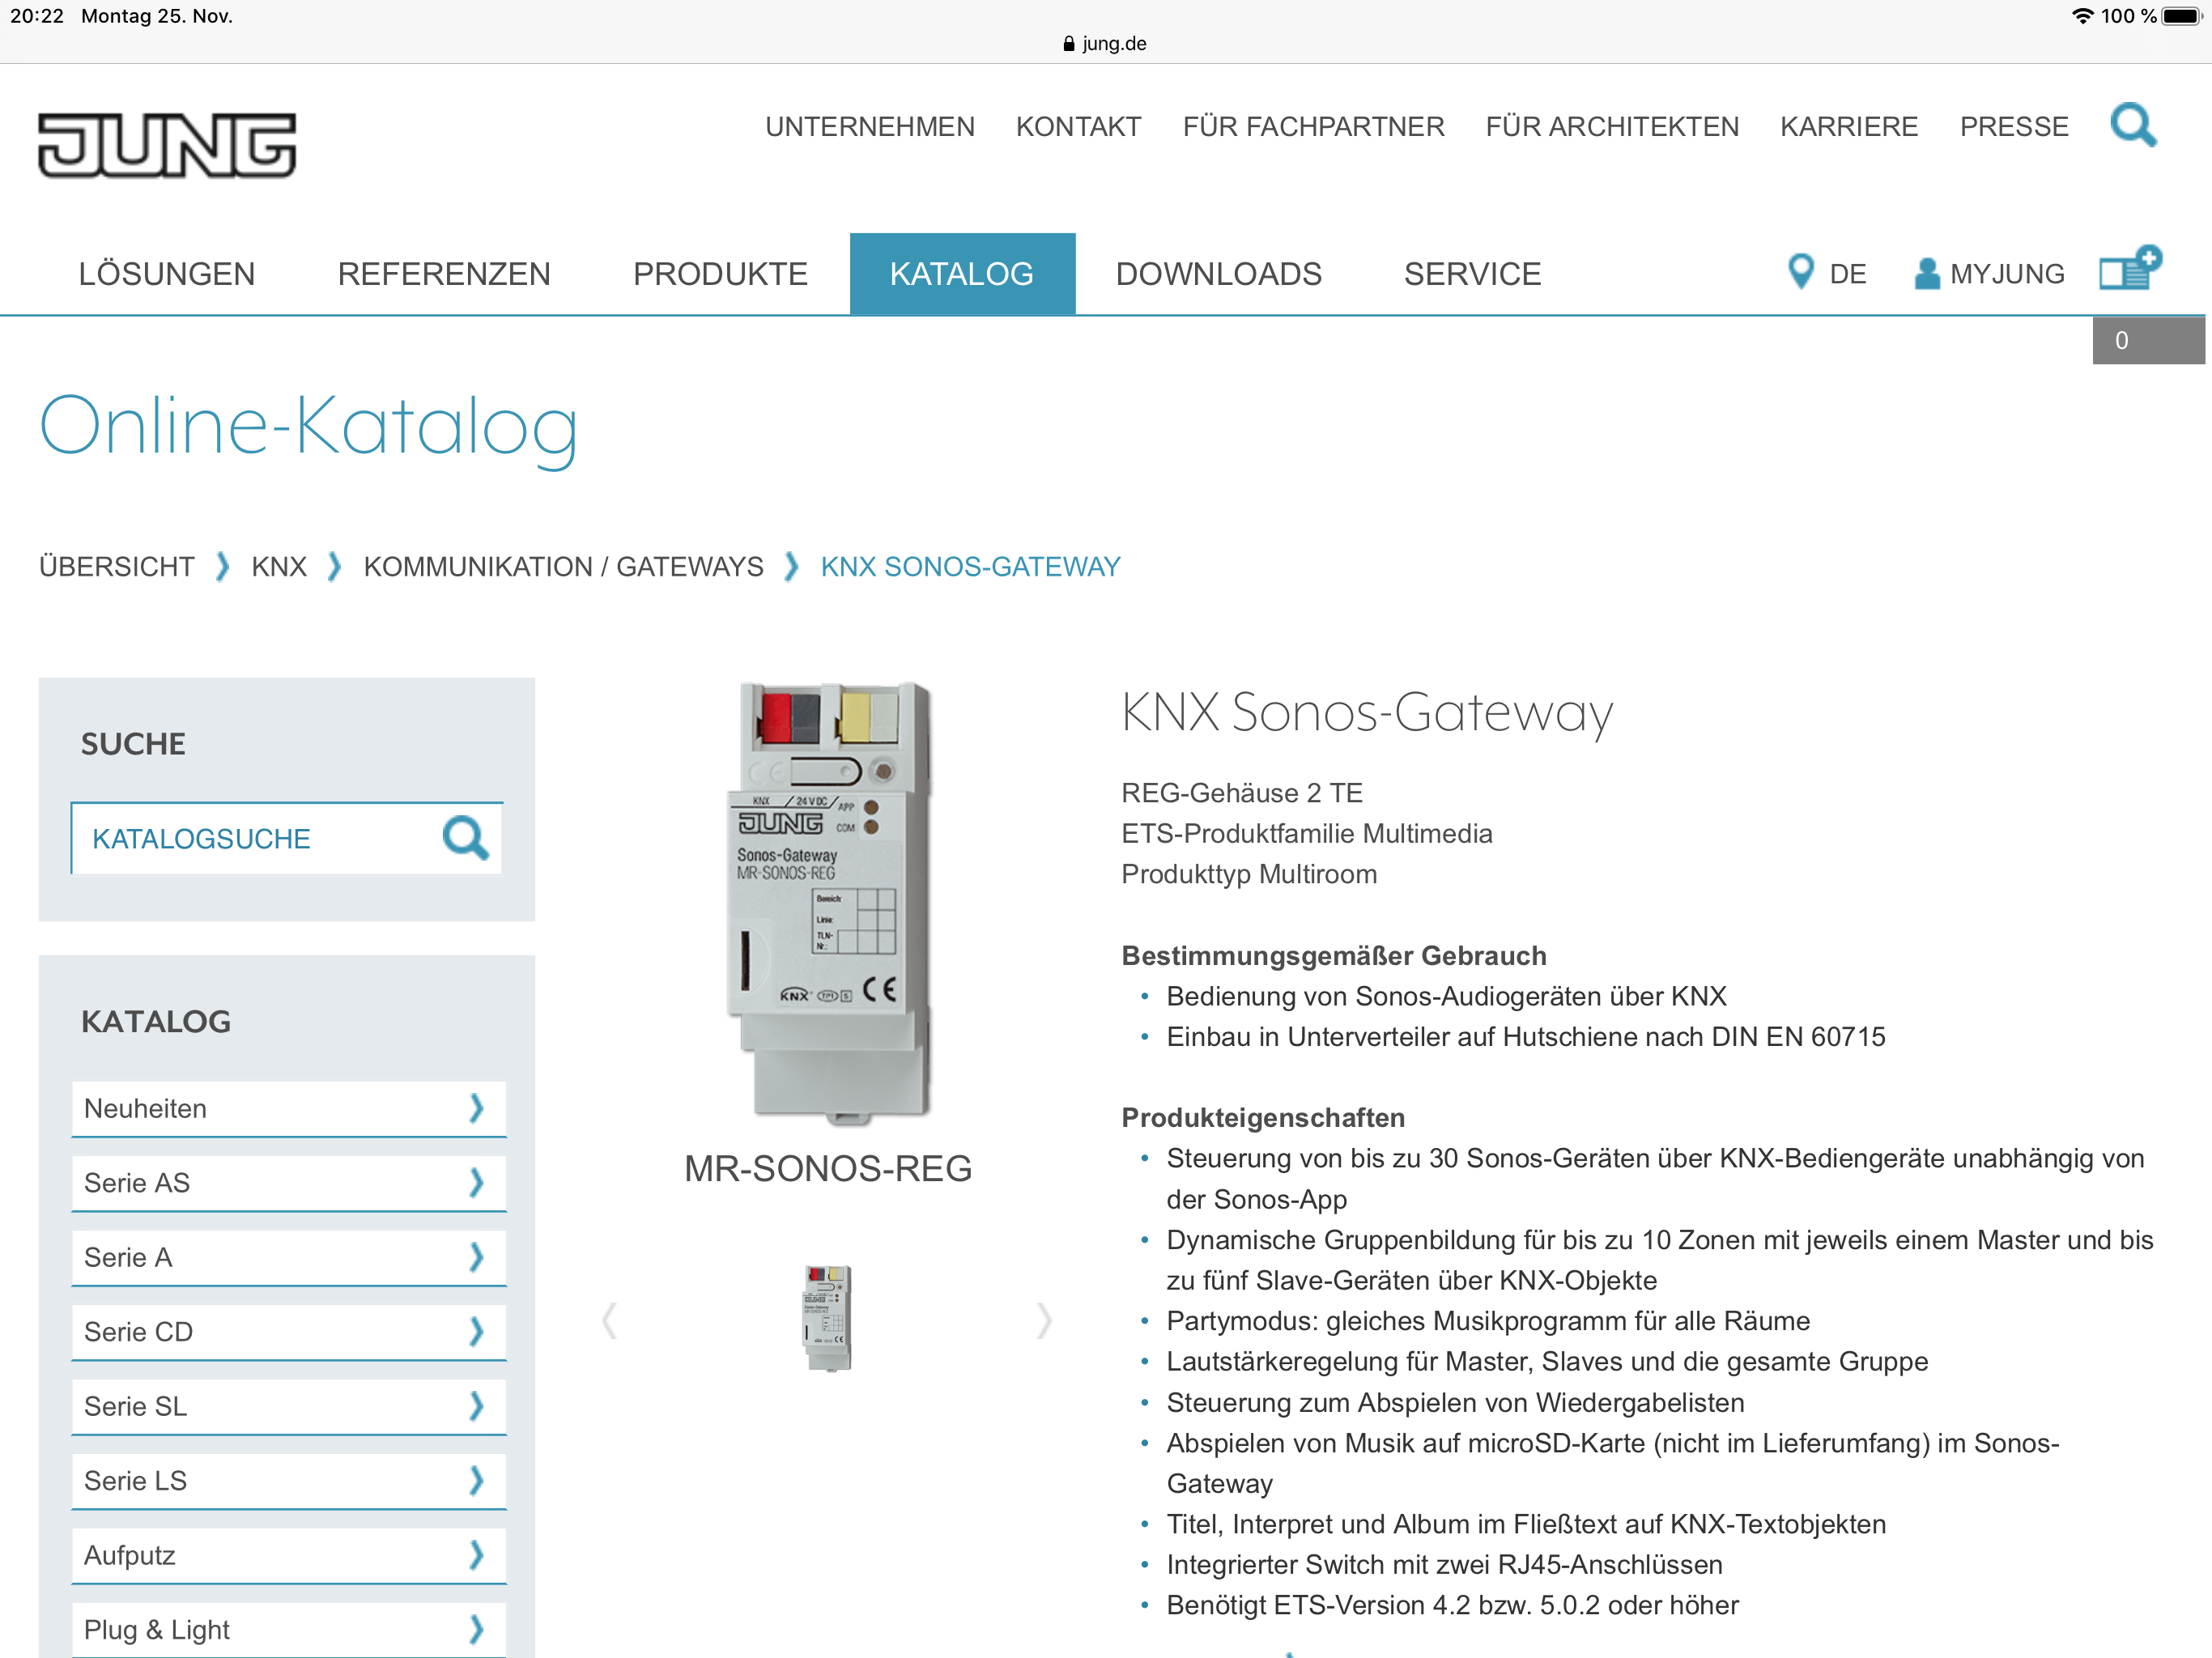The width and height of the screenshot is (2212, 1658).
Task: Open the KATALOG main tab
Action: pyautogui.click(x=961, y=273)
